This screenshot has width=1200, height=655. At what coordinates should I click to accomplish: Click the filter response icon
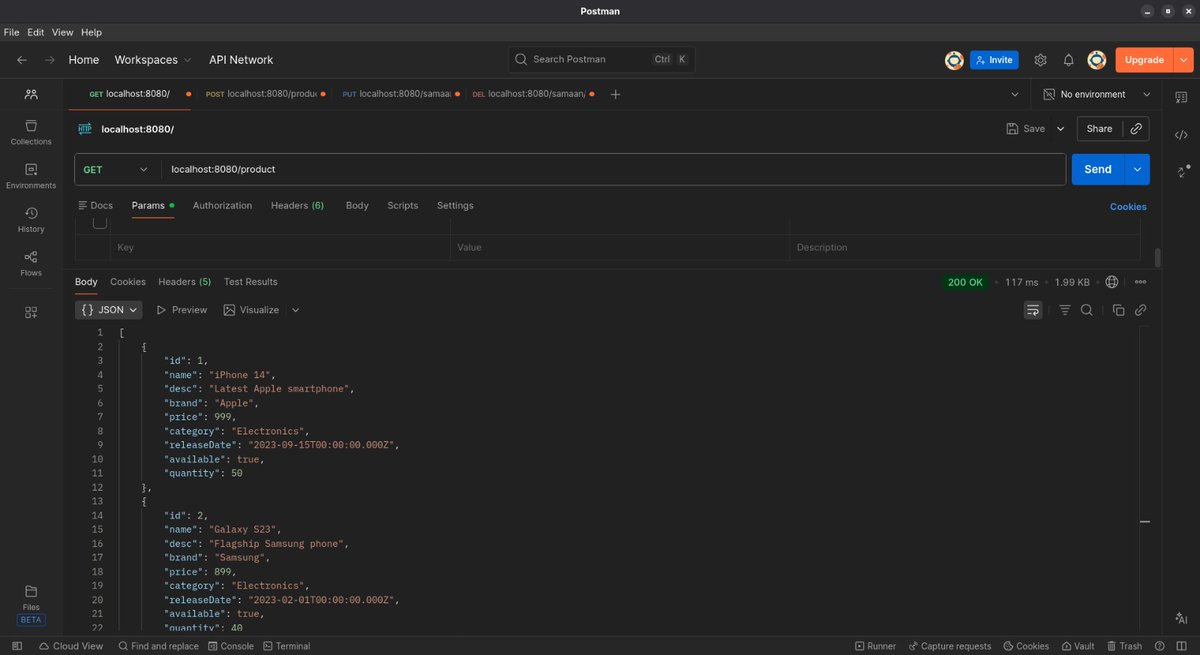[1065, 310]
